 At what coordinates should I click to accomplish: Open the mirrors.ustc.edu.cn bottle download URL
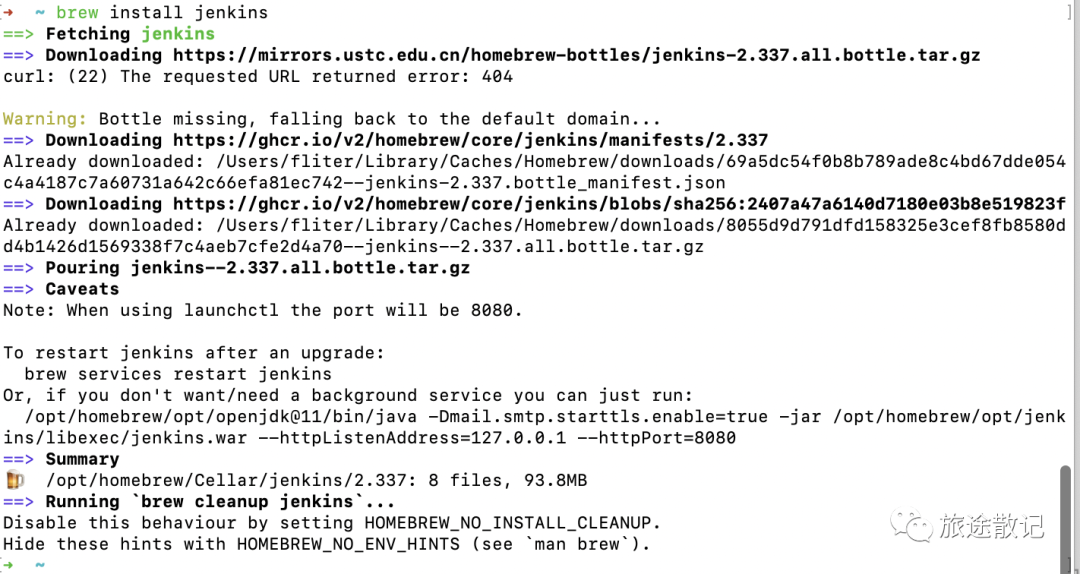[576, 55]
